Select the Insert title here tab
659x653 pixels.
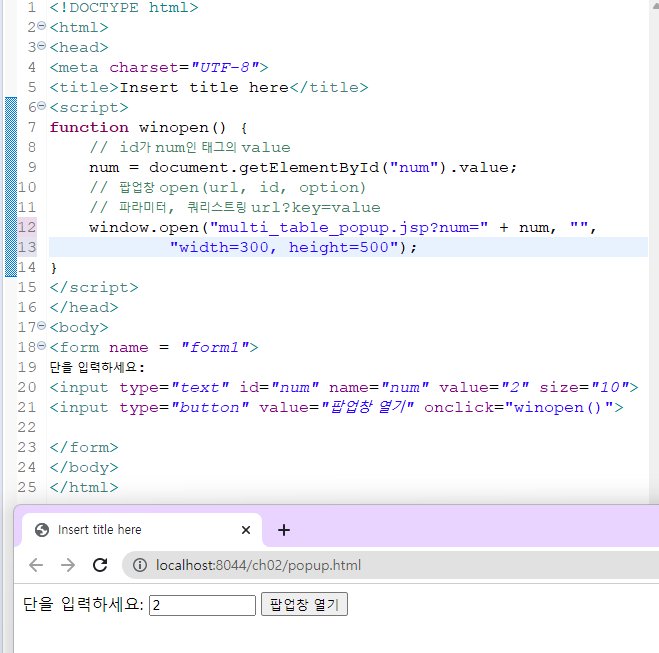pyautogui.click(x=142, y=530)
